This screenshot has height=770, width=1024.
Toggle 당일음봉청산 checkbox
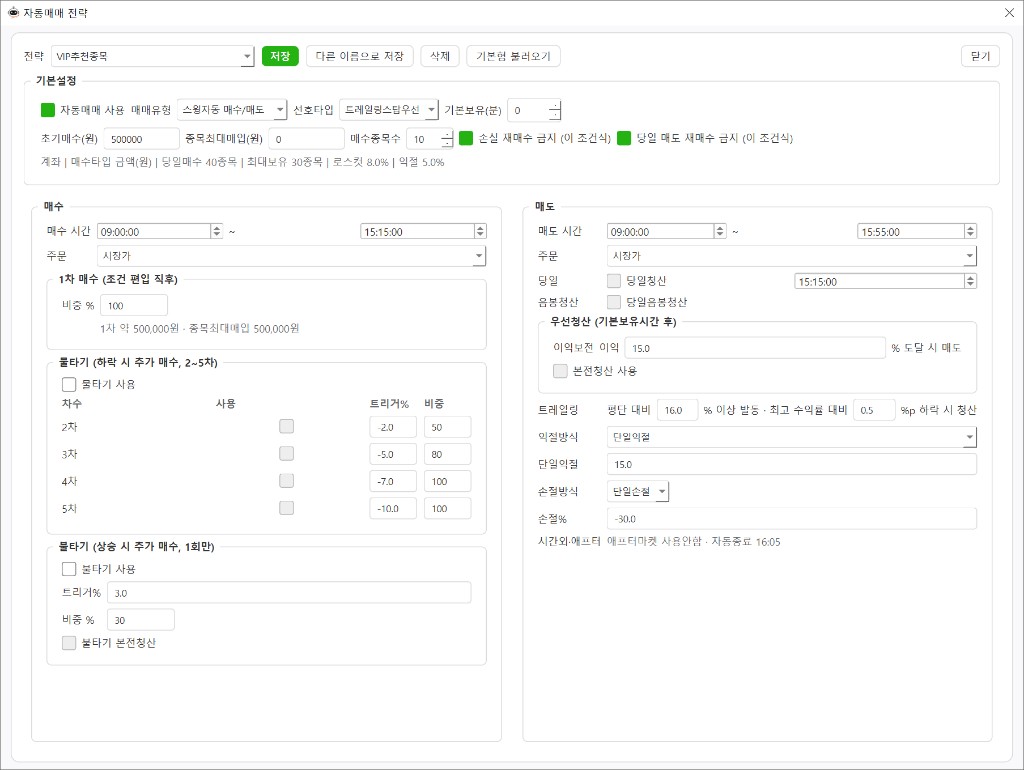coord(614,302)
